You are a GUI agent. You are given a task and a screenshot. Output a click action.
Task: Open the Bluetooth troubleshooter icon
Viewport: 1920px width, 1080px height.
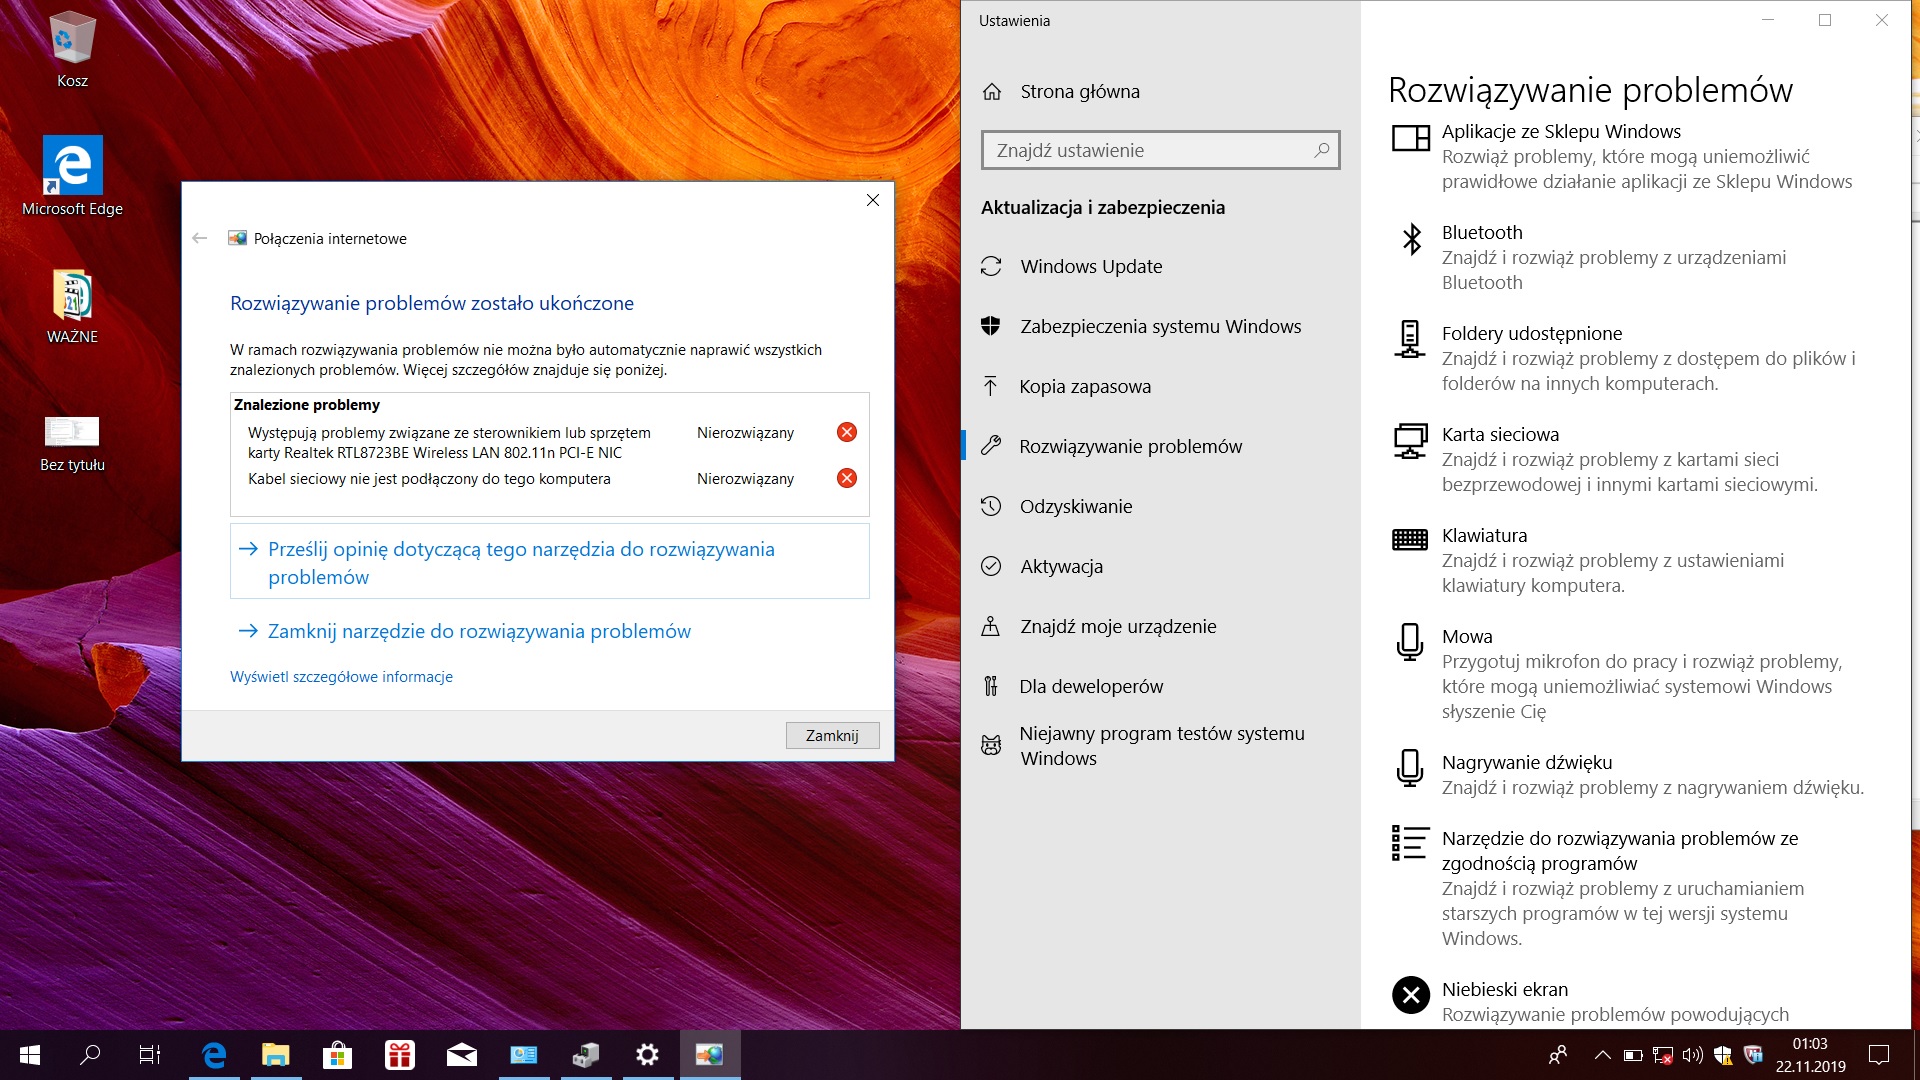click(1411, 239)
